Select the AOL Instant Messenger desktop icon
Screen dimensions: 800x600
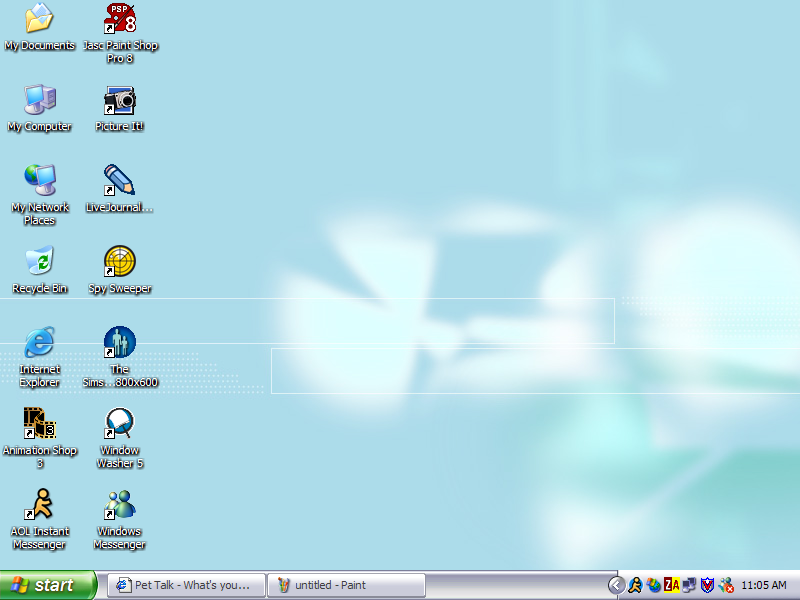click(40, 505)
